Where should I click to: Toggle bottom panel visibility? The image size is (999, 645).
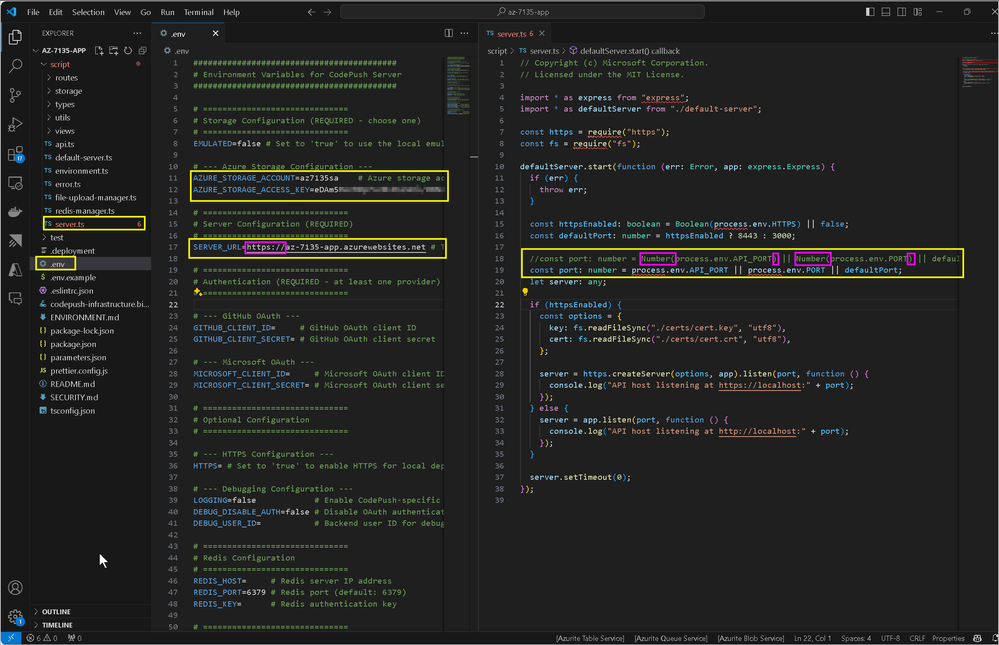(x=886, y=12)
